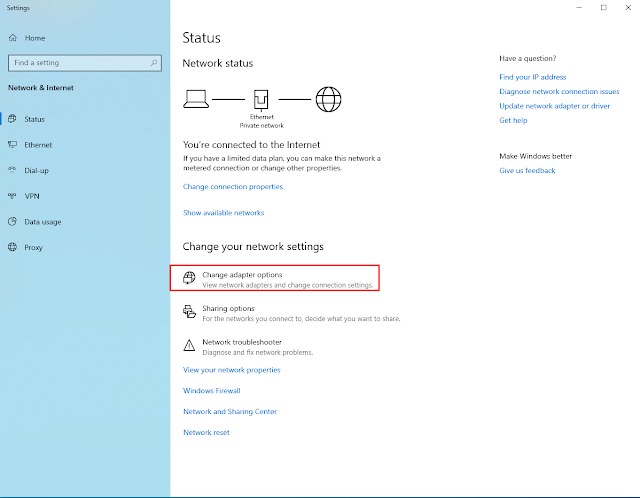Click View your network properties link
Viewport: 640px width, 498px height.
(x=231, y=370)
